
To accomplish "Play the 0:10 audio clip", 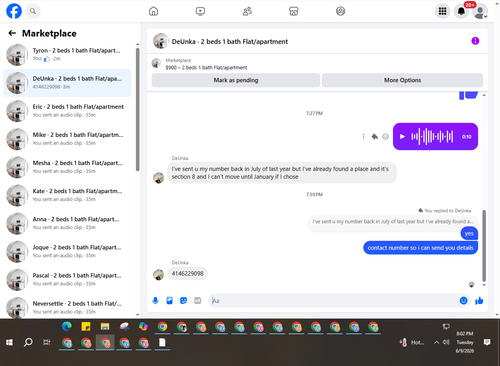I will tap(402, 137).
